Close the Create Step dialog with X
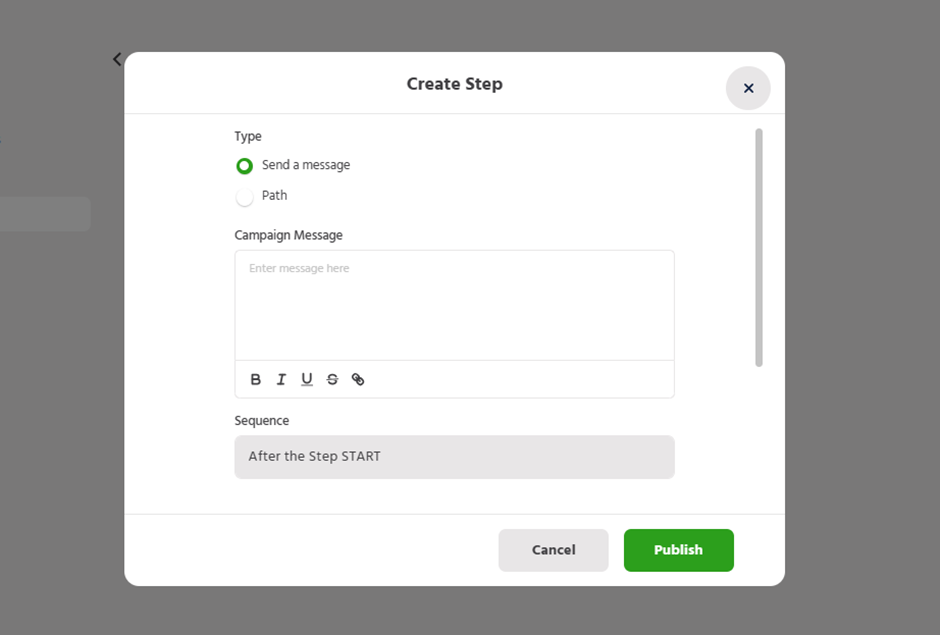Image resolution: width=940 pixels, height=635 pixels. 748,88
